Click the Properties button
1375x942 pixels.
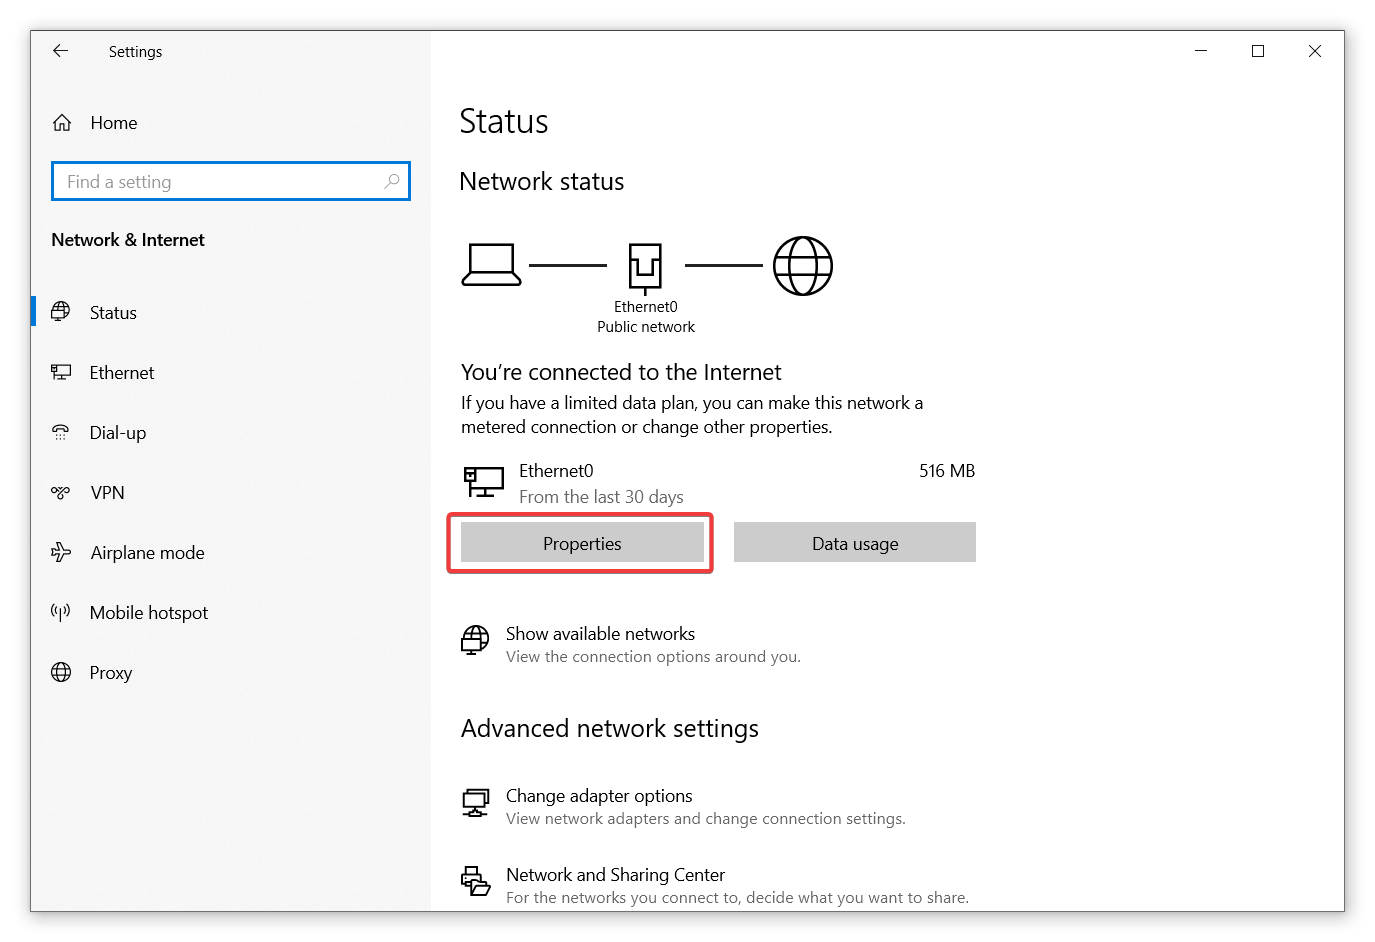tap(582, 543)
